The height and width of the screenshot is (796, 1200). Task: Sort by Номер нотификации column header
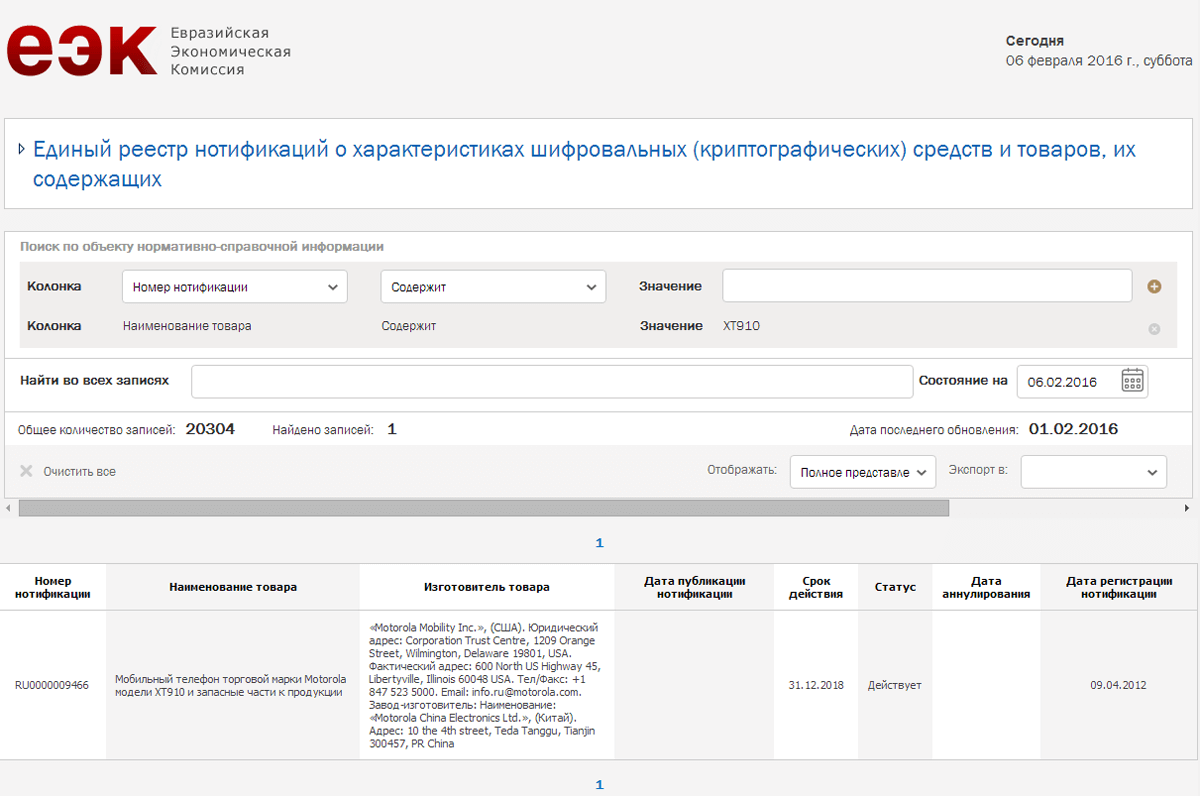point(53,587)
